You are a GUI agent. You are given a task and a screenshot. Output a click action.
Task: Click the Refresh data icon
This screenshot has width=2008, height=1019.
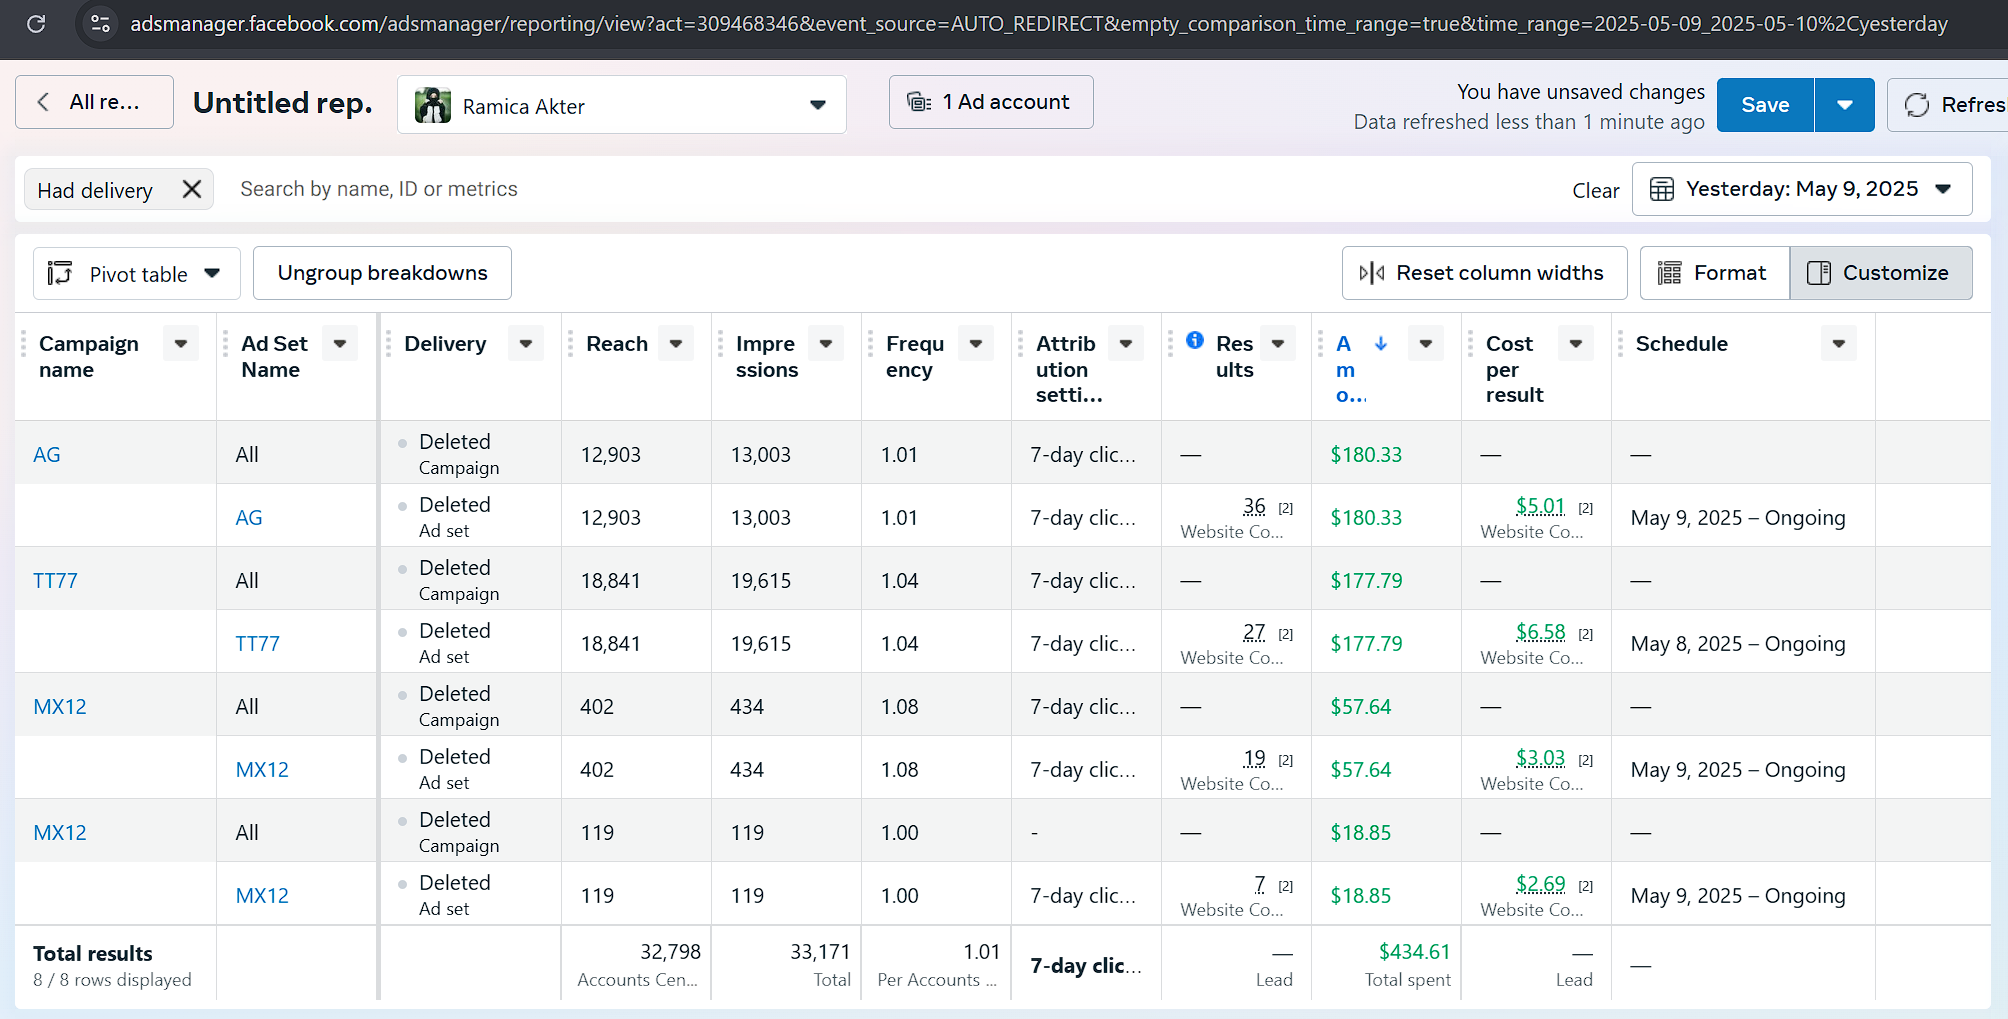[1917, 105]
